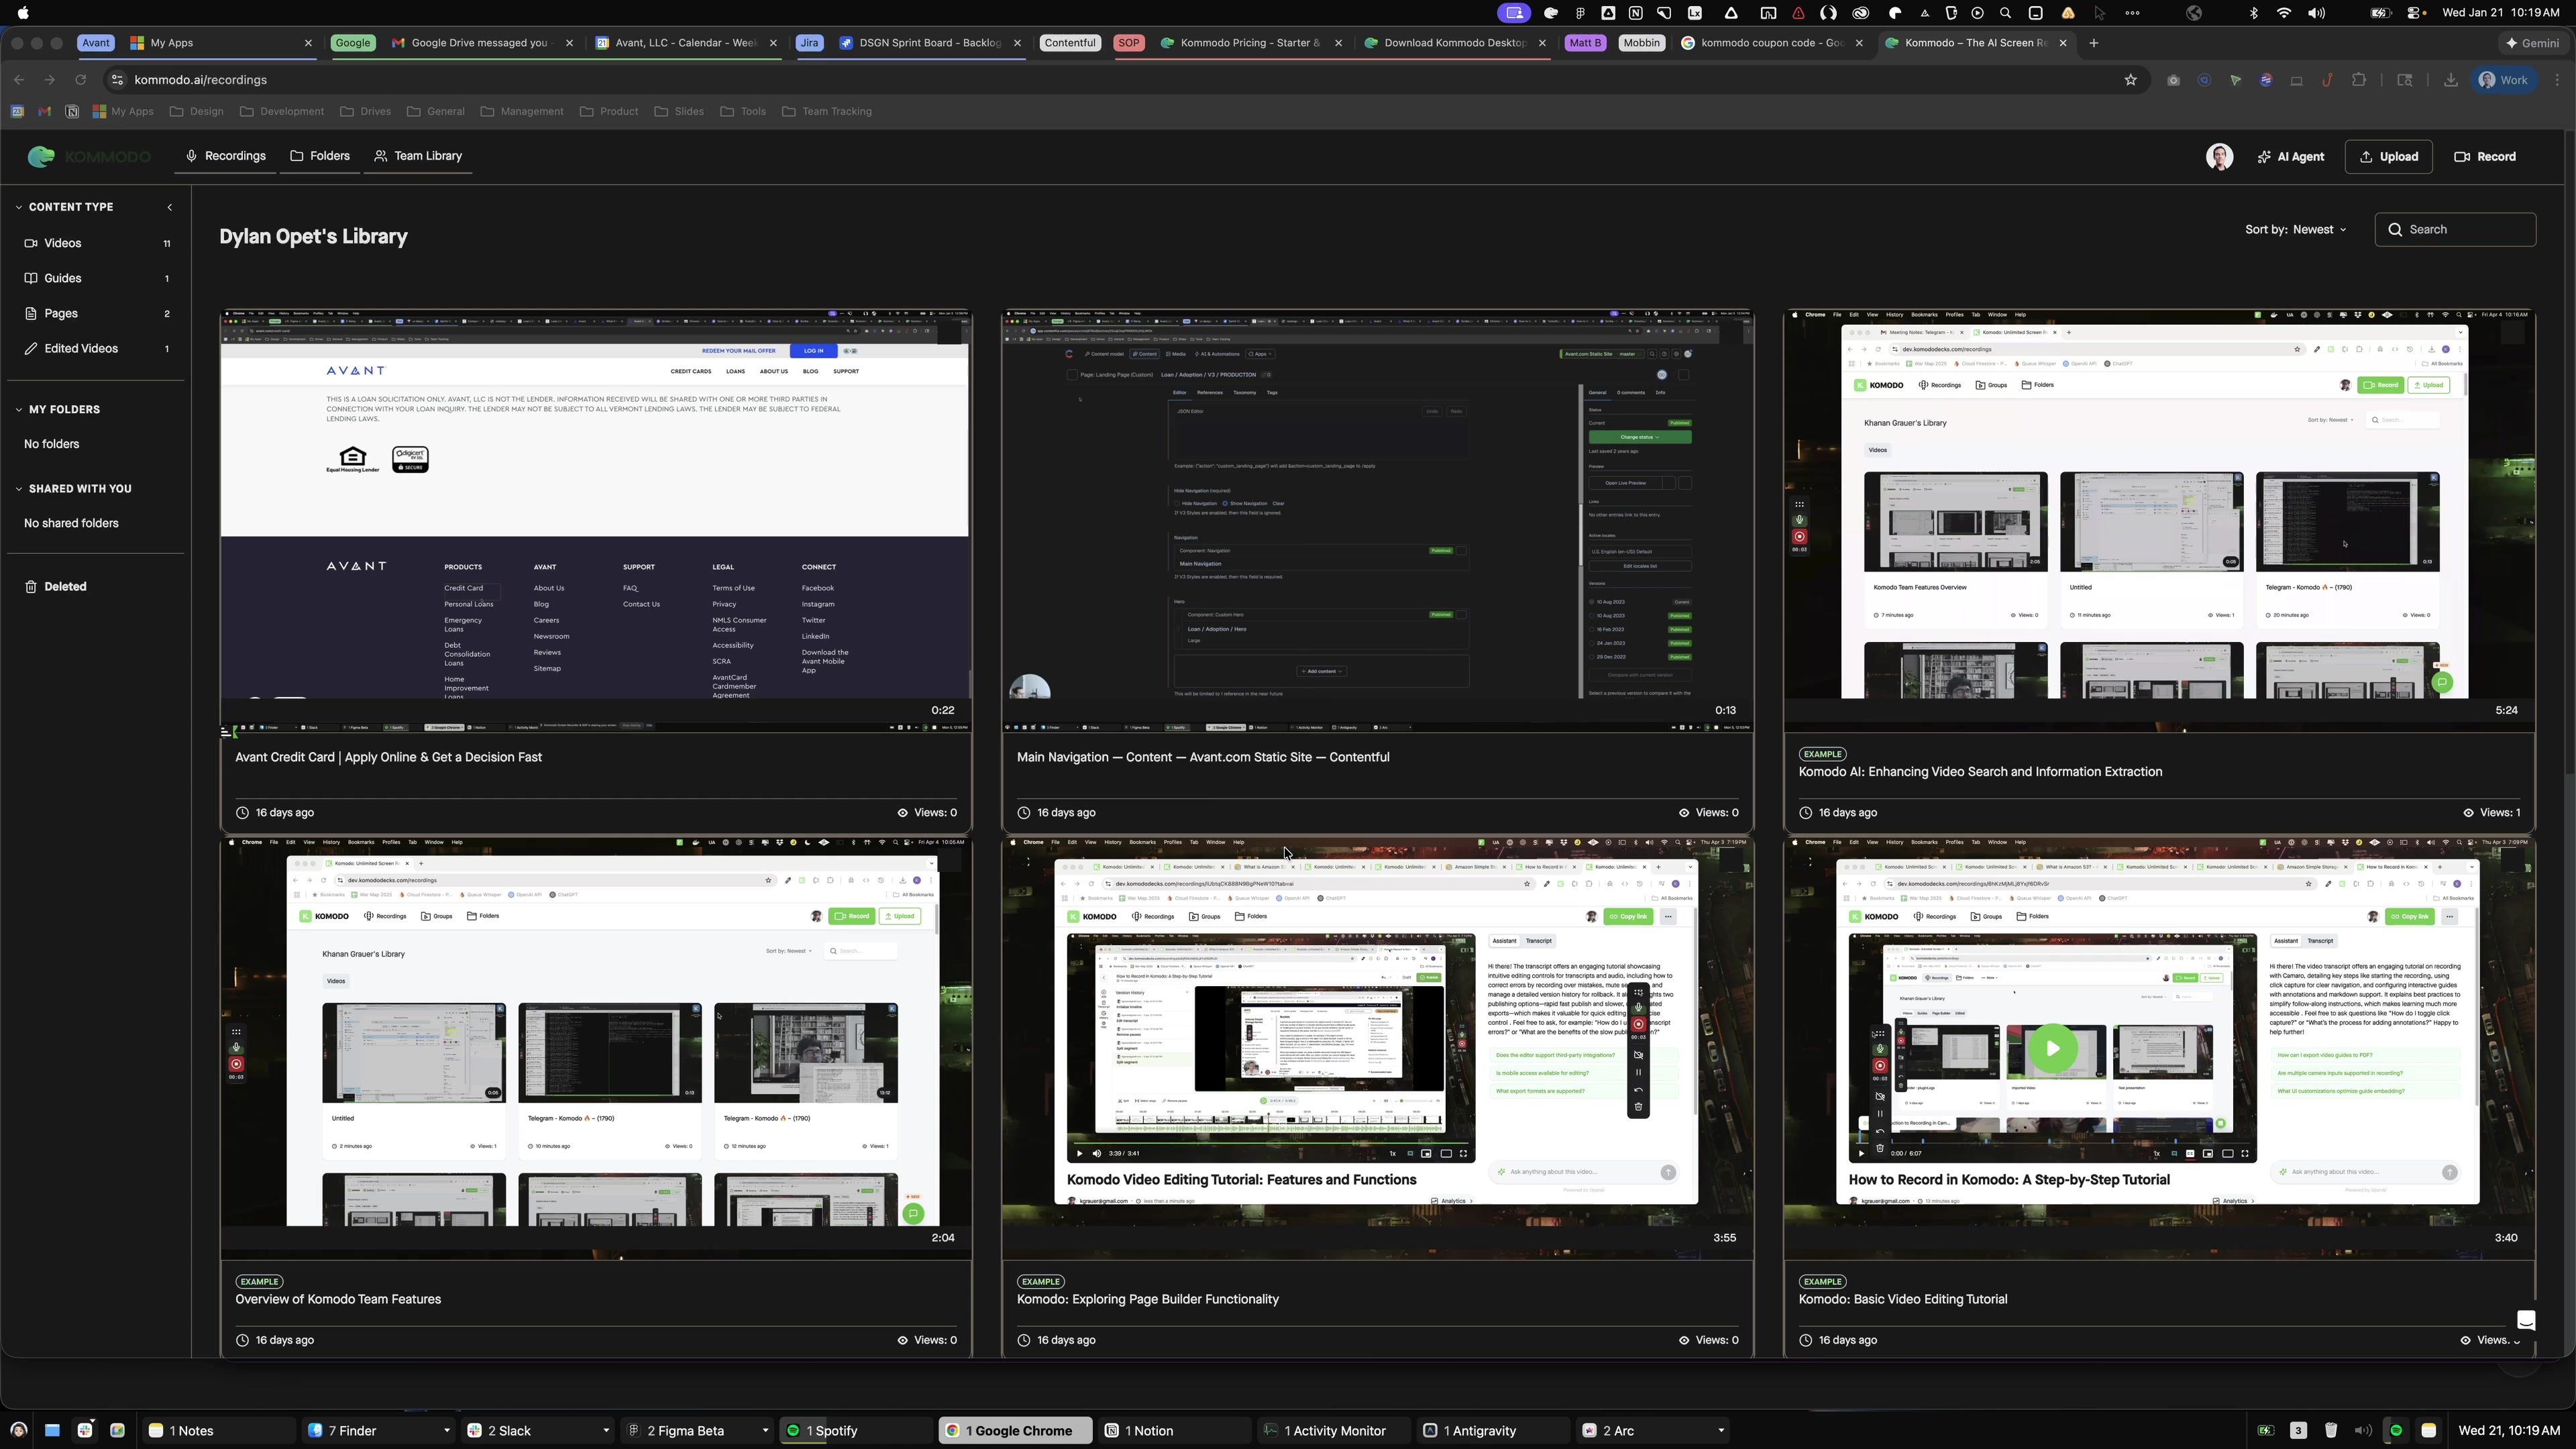2576x1449 pixels.
Task: Switch to the DSGN Sprint Board tab
Action: pyautogui.click(x=929, y=43)
